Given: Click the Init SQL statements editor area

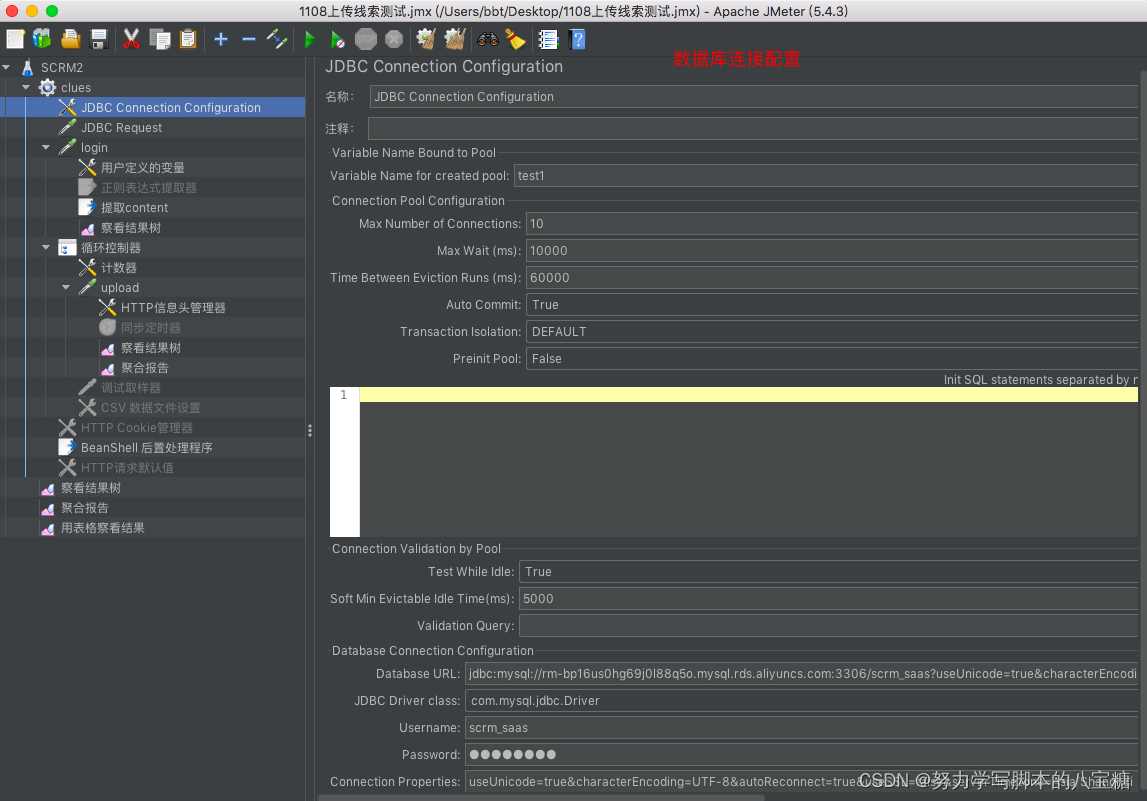Looking at the screenshot, I should tap(748, 462).
